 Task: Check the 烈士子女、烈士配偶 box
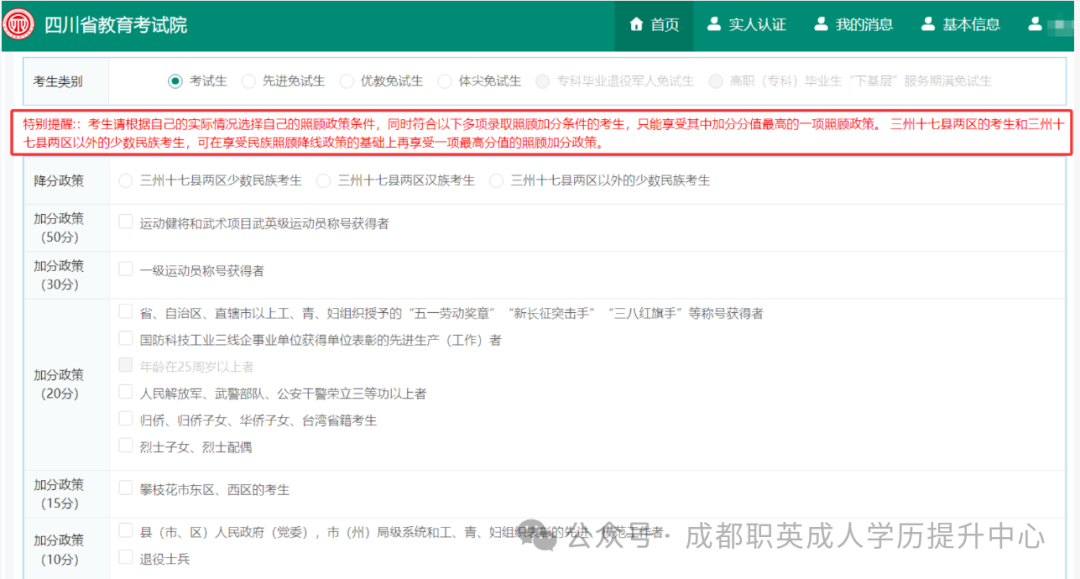(x=125, y=445)
